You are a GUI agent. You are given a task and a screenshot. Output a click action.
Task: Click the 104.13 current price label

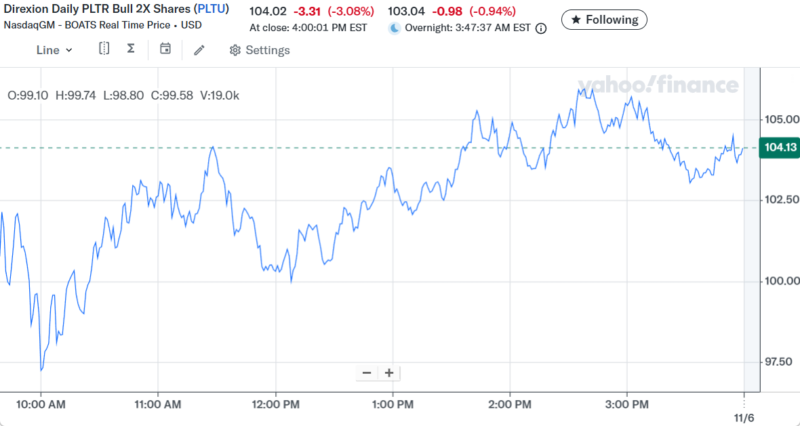click(x=779, y=148)
